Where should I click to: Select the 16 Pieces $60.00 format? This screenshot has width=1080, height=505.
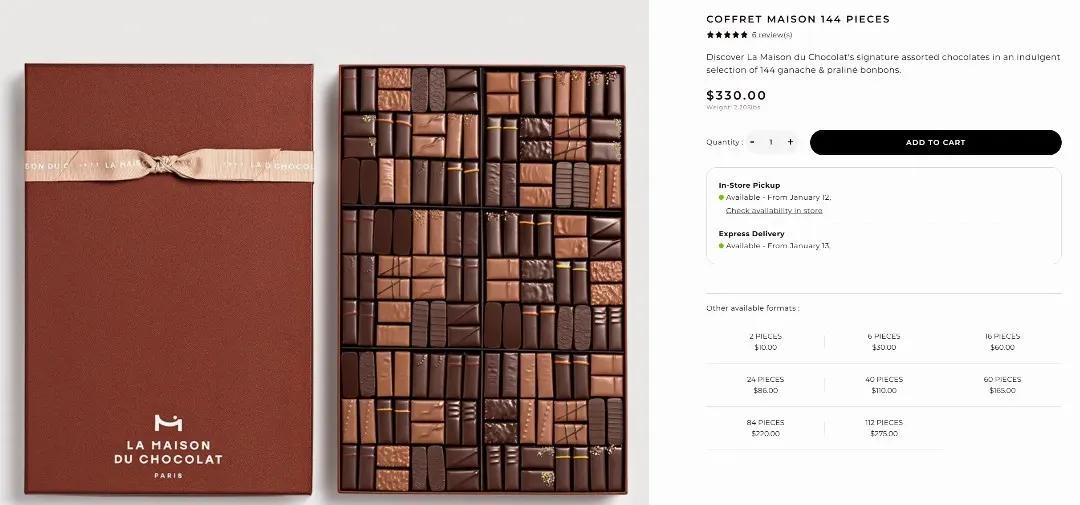tap(1002, 342)
